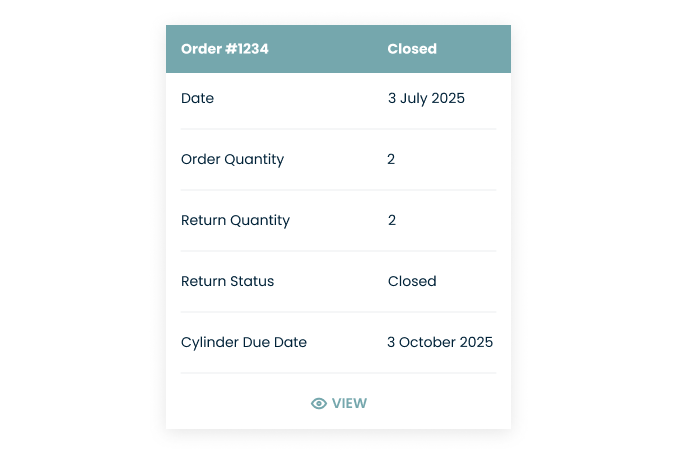Click the eye icon beside VIEW

point(319,404)
